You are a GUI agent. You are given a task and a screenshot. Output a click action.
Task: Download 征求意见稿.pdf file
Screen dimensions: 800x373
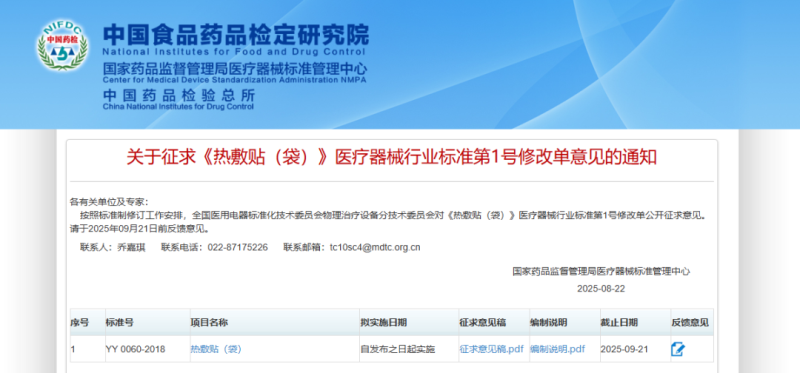coord(491,350)
